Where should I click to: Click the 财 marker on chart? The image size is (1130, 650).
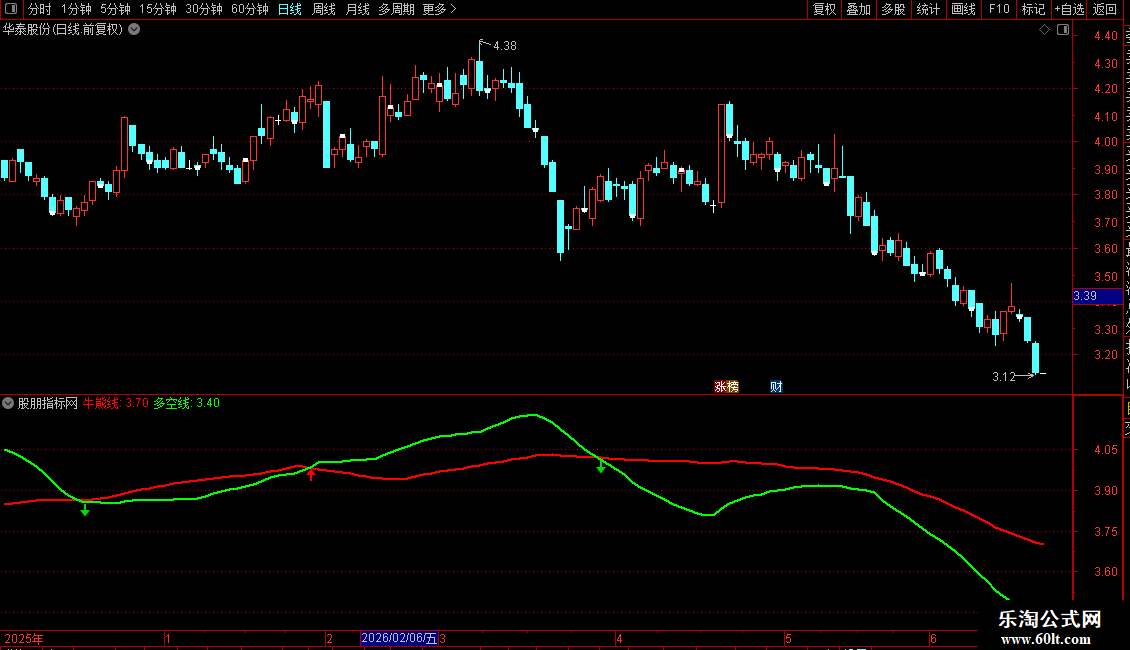[776, 386]
